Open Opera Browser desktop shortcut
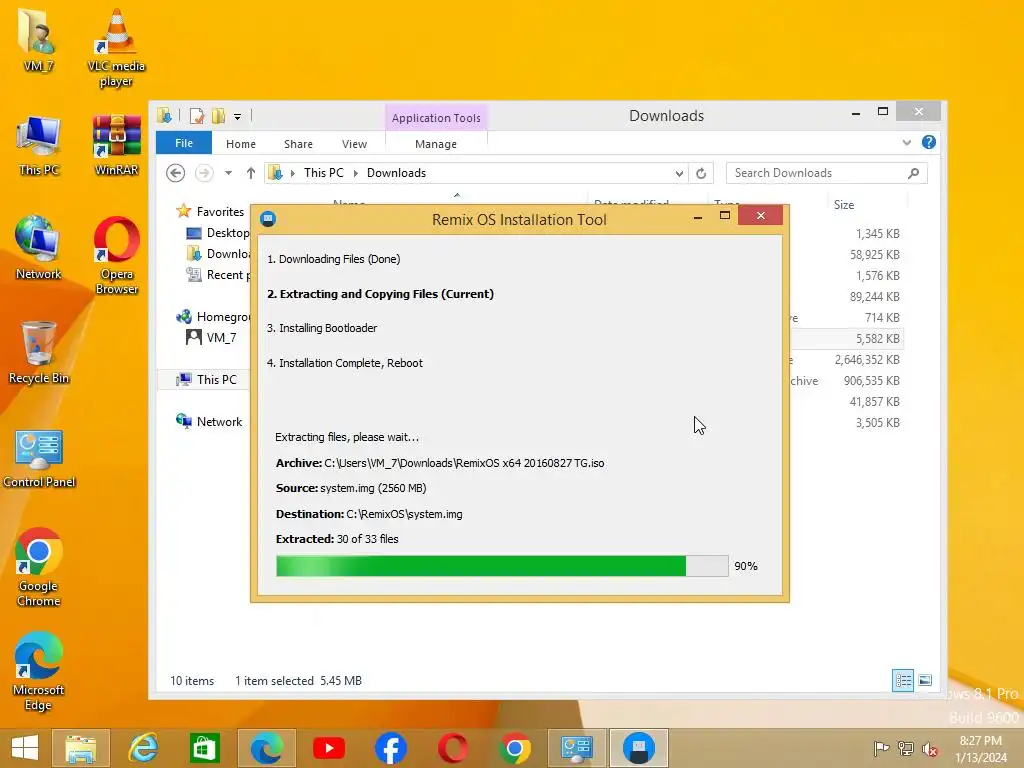Image resolution: width=1024 pixels, height=768 pixels. (116, 255)
